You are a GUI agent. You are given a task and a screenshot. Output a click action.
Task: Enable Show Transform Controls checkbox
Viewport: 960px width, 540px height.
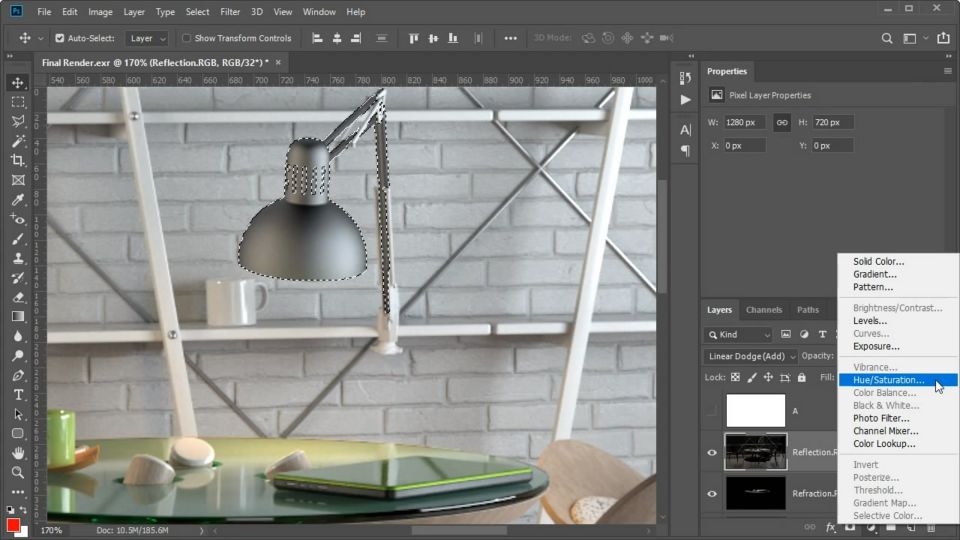click(186, 38)
